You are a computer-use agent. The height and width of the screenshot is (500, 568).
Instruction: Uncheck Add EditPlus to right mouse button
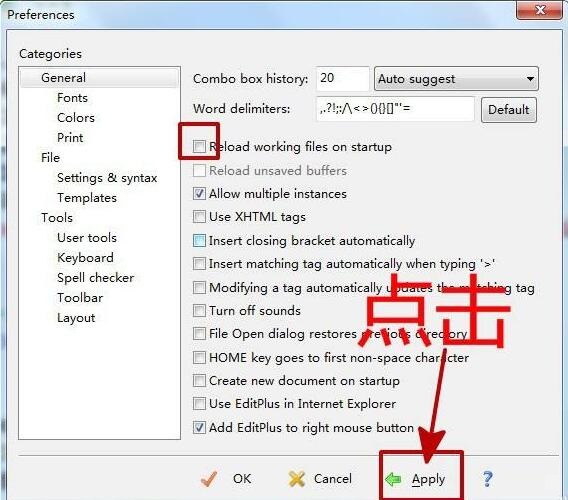pyautogui.click(x=199, y=428)
